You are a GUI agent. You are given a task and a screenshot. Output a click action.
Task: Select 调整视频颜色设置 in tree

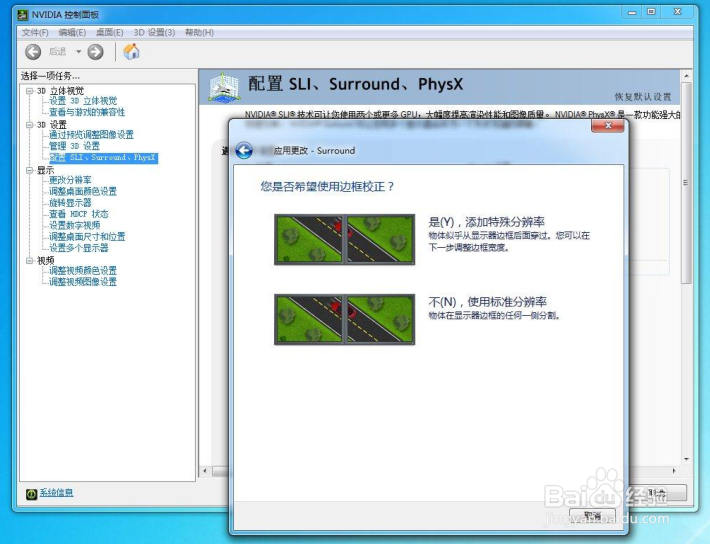[x=83, y=271]
